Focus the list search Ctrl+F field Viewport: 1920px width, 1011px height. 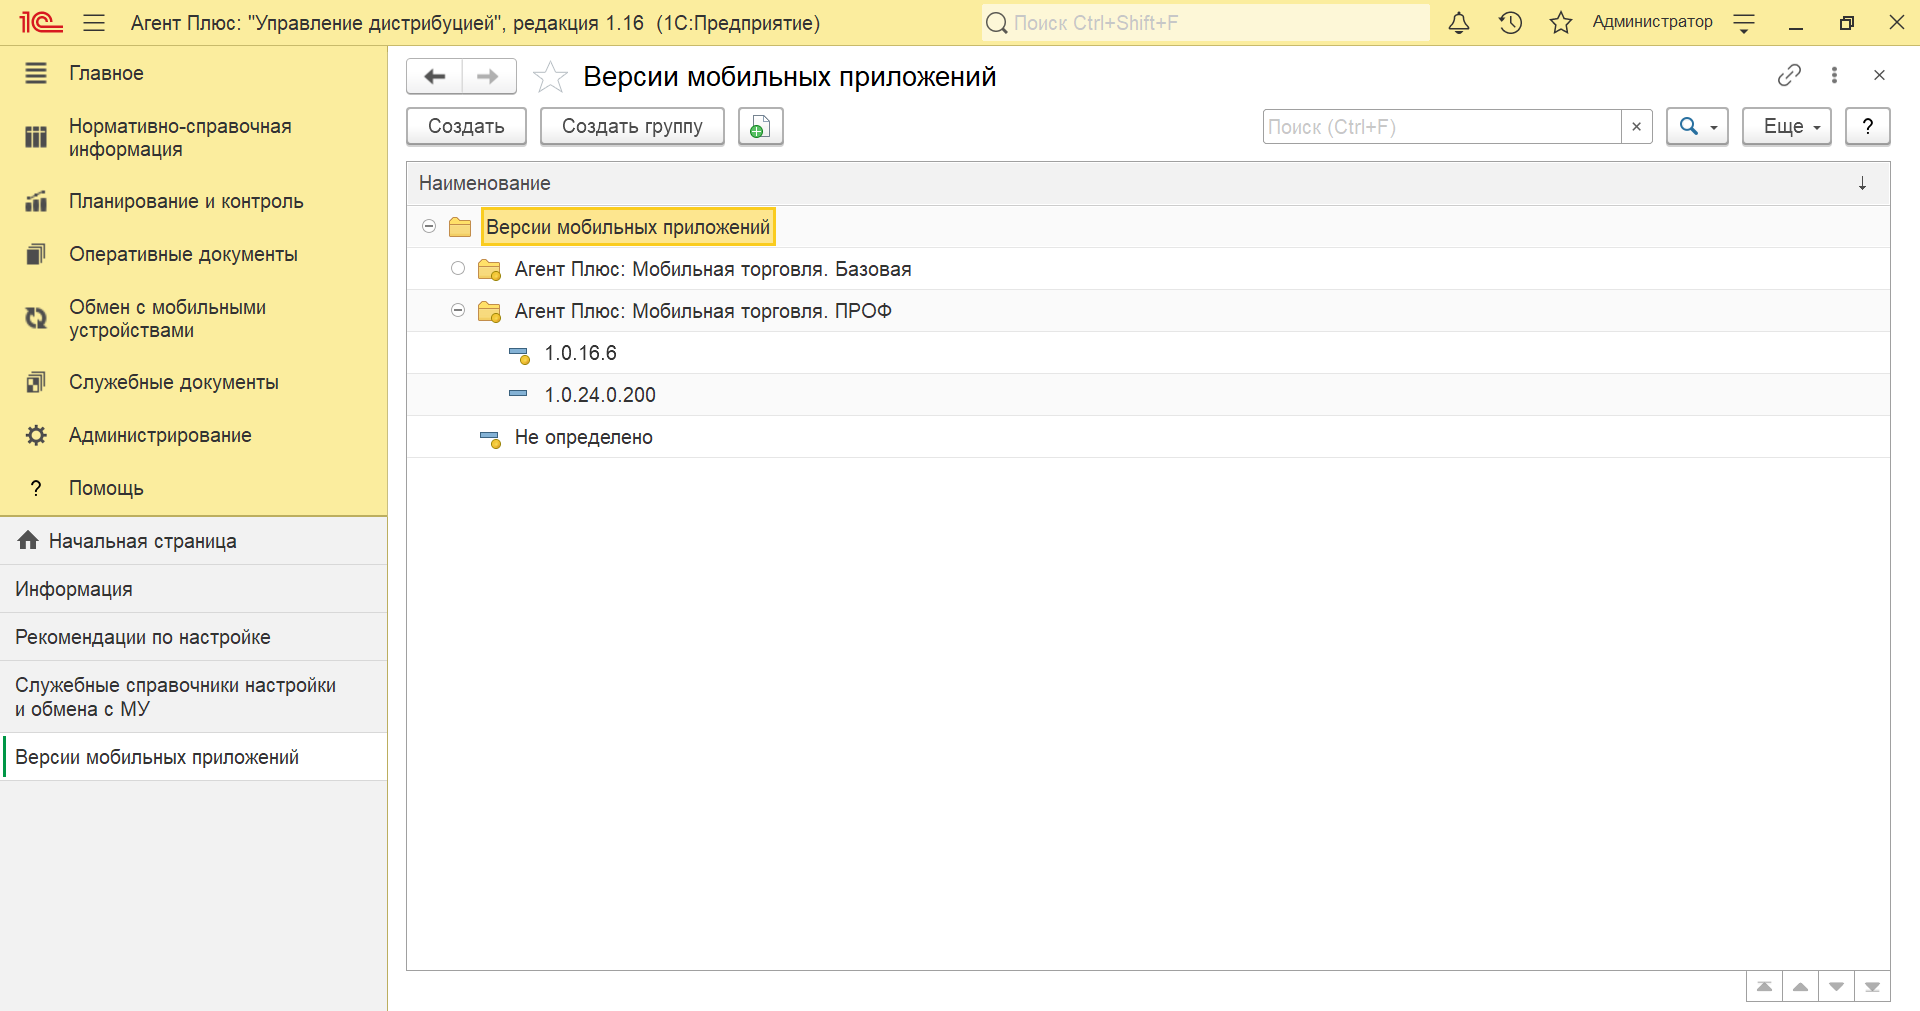click(x=1442, y=127)
